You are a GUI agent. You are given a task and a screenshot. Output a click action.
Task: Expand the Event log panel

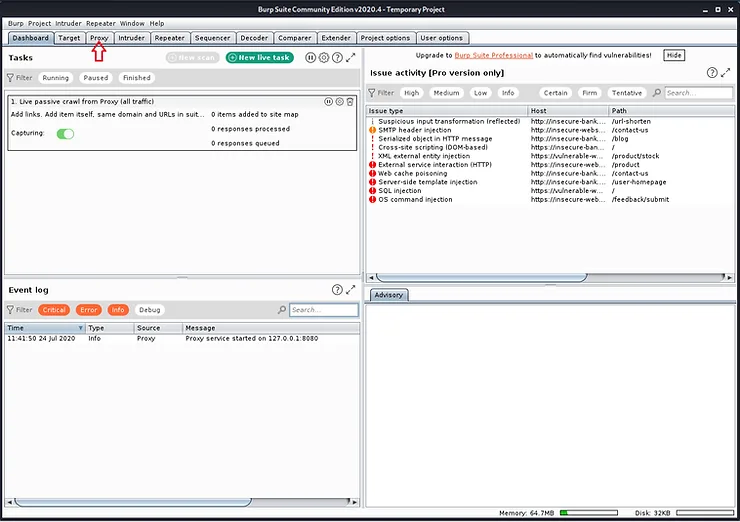[x=351, y=290]
